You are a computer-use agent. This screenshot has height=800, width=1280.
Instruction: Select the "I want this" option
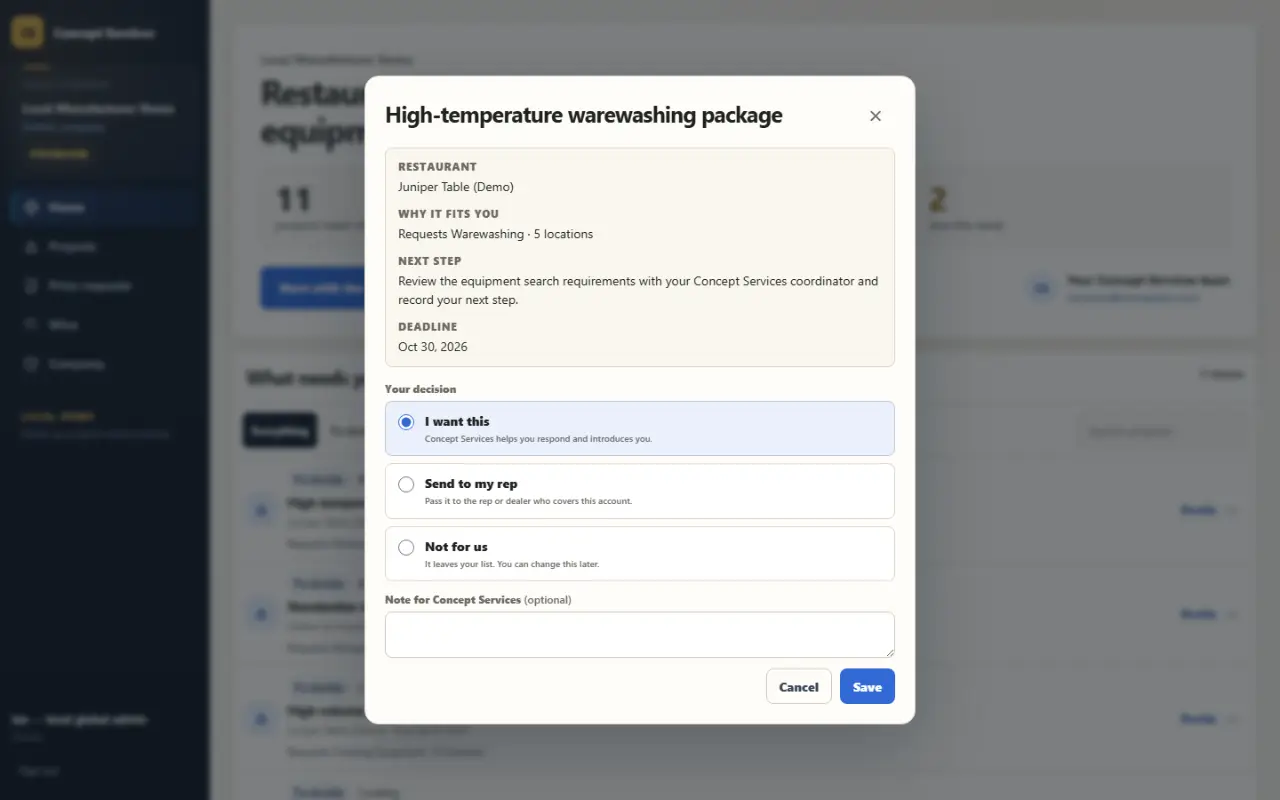(x=640, y=428)
